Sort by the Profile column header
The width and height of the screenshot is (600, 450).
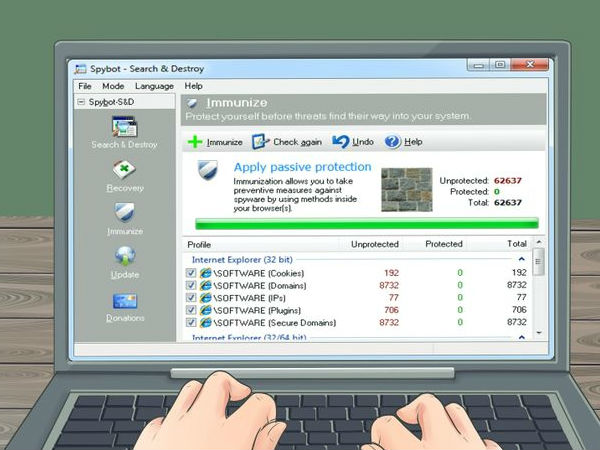[199, 245]
